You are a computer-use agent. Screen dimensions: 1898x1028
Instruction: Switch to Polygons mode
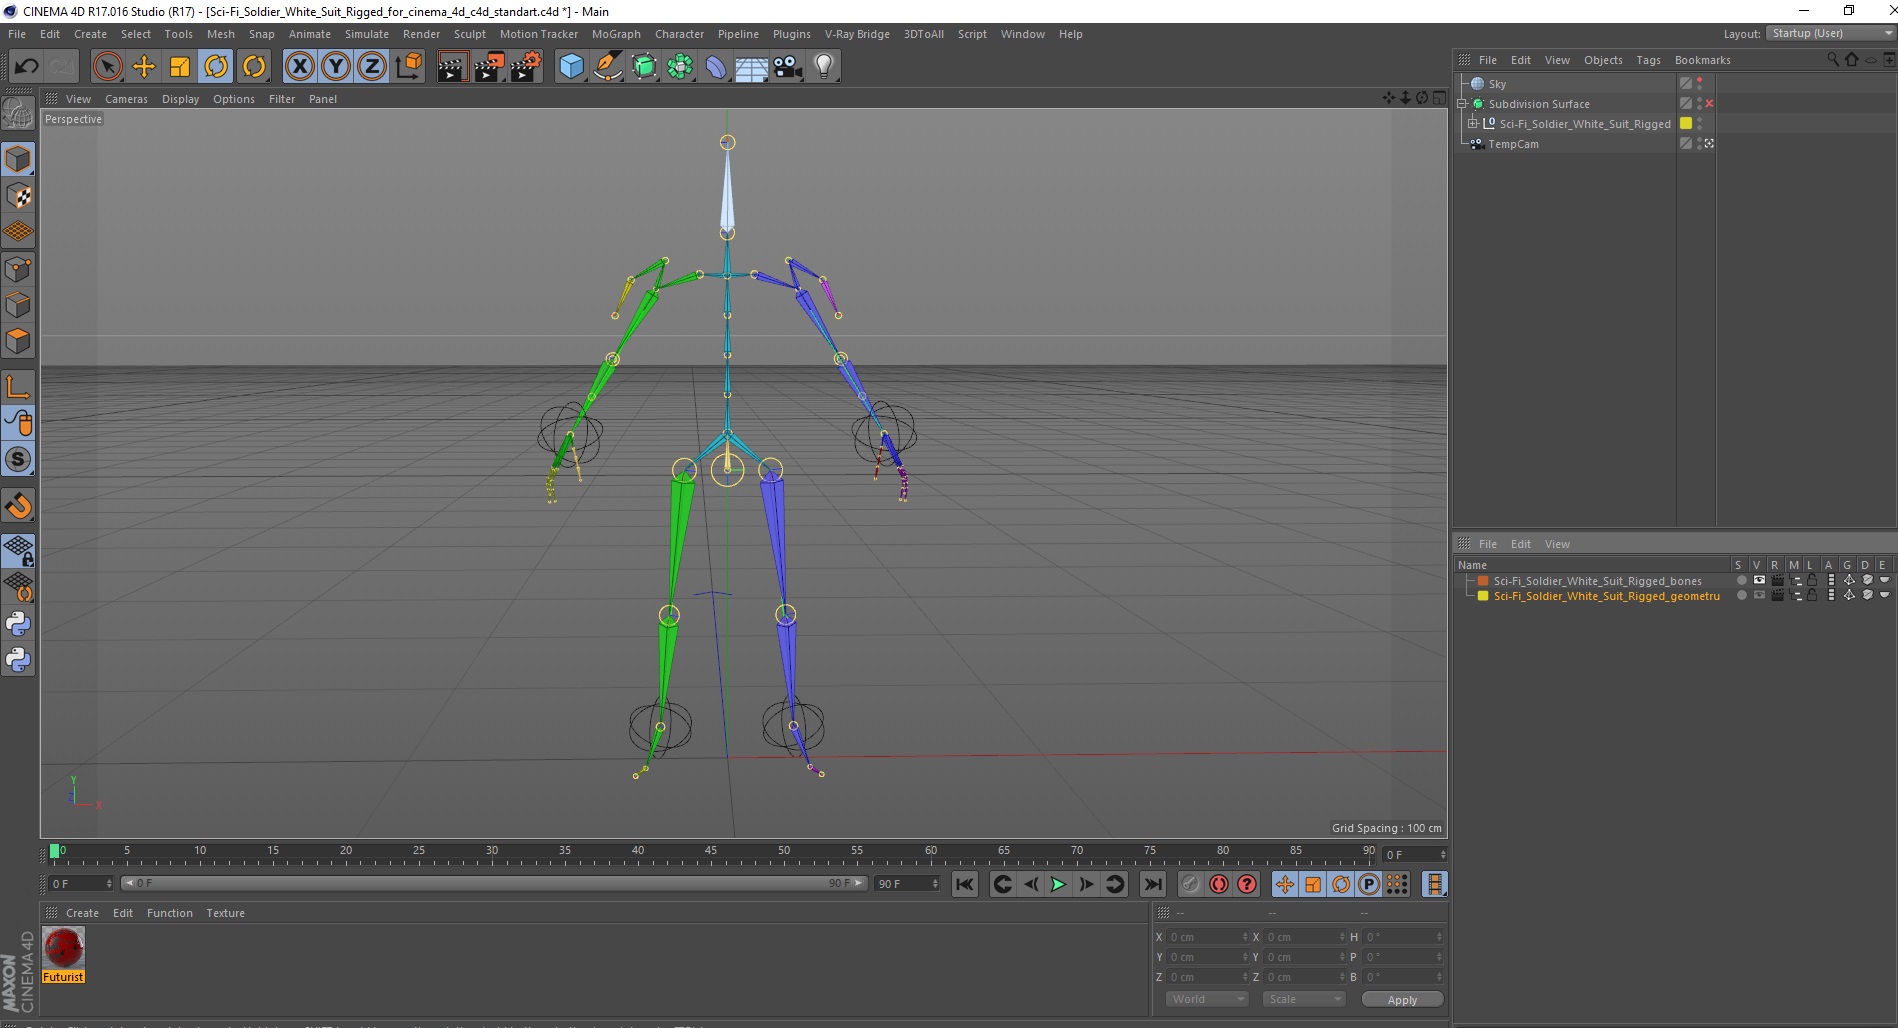(18, 341)
